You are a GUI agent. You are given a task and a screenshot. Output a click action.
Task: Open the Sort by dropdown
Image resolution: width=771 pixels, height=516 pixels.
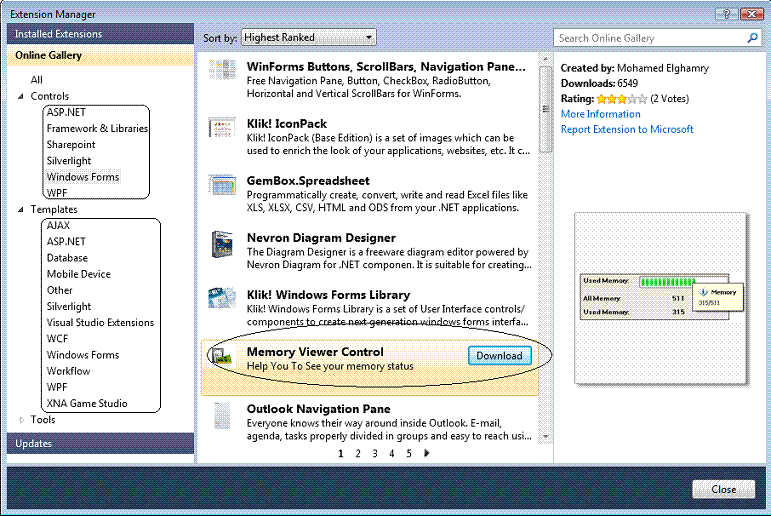(x=309, y=37)
